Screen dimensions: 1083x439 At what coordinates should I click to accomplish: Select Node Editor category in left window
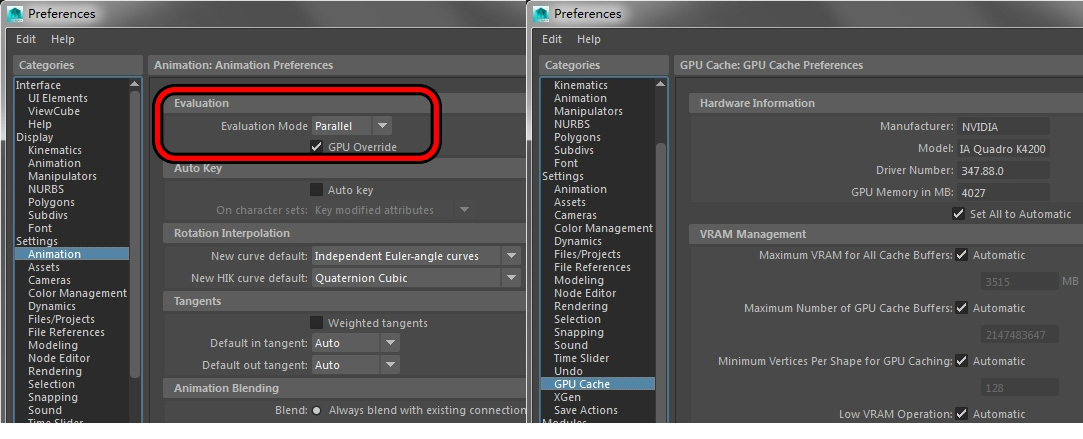(59, 358)
